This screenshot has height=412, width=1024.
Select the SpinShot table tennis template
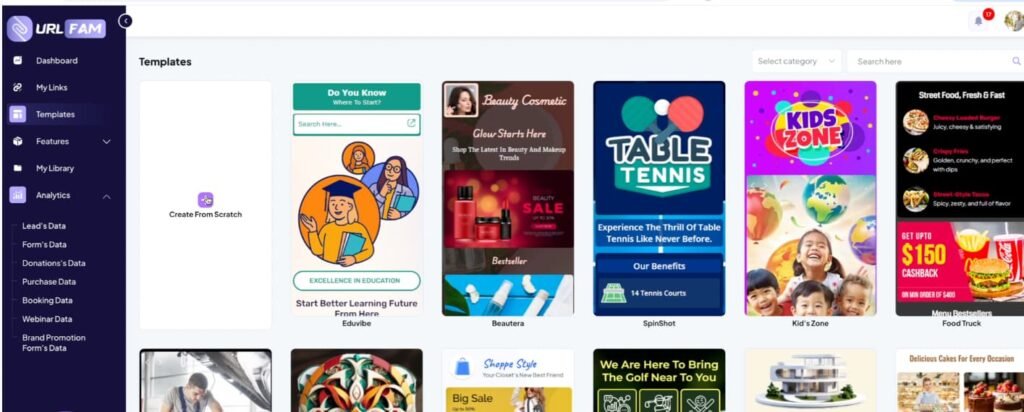click(x=659, y=198)
